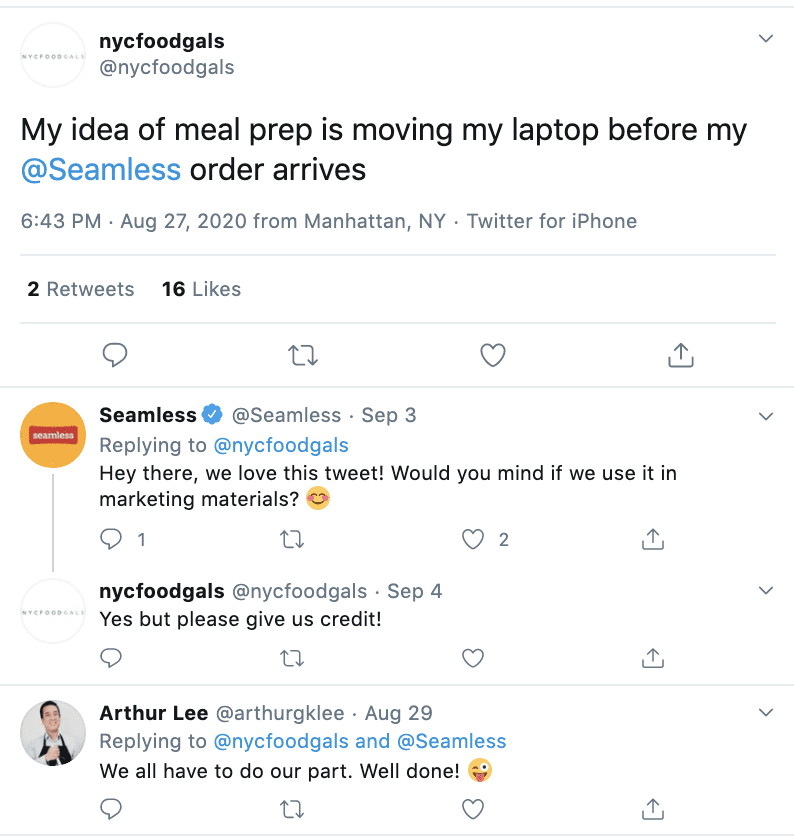Image resolution: width=794 pixels, height=836 pixels.
Task: Retweet the main meal prep tweet
Action: click(301, 355)
